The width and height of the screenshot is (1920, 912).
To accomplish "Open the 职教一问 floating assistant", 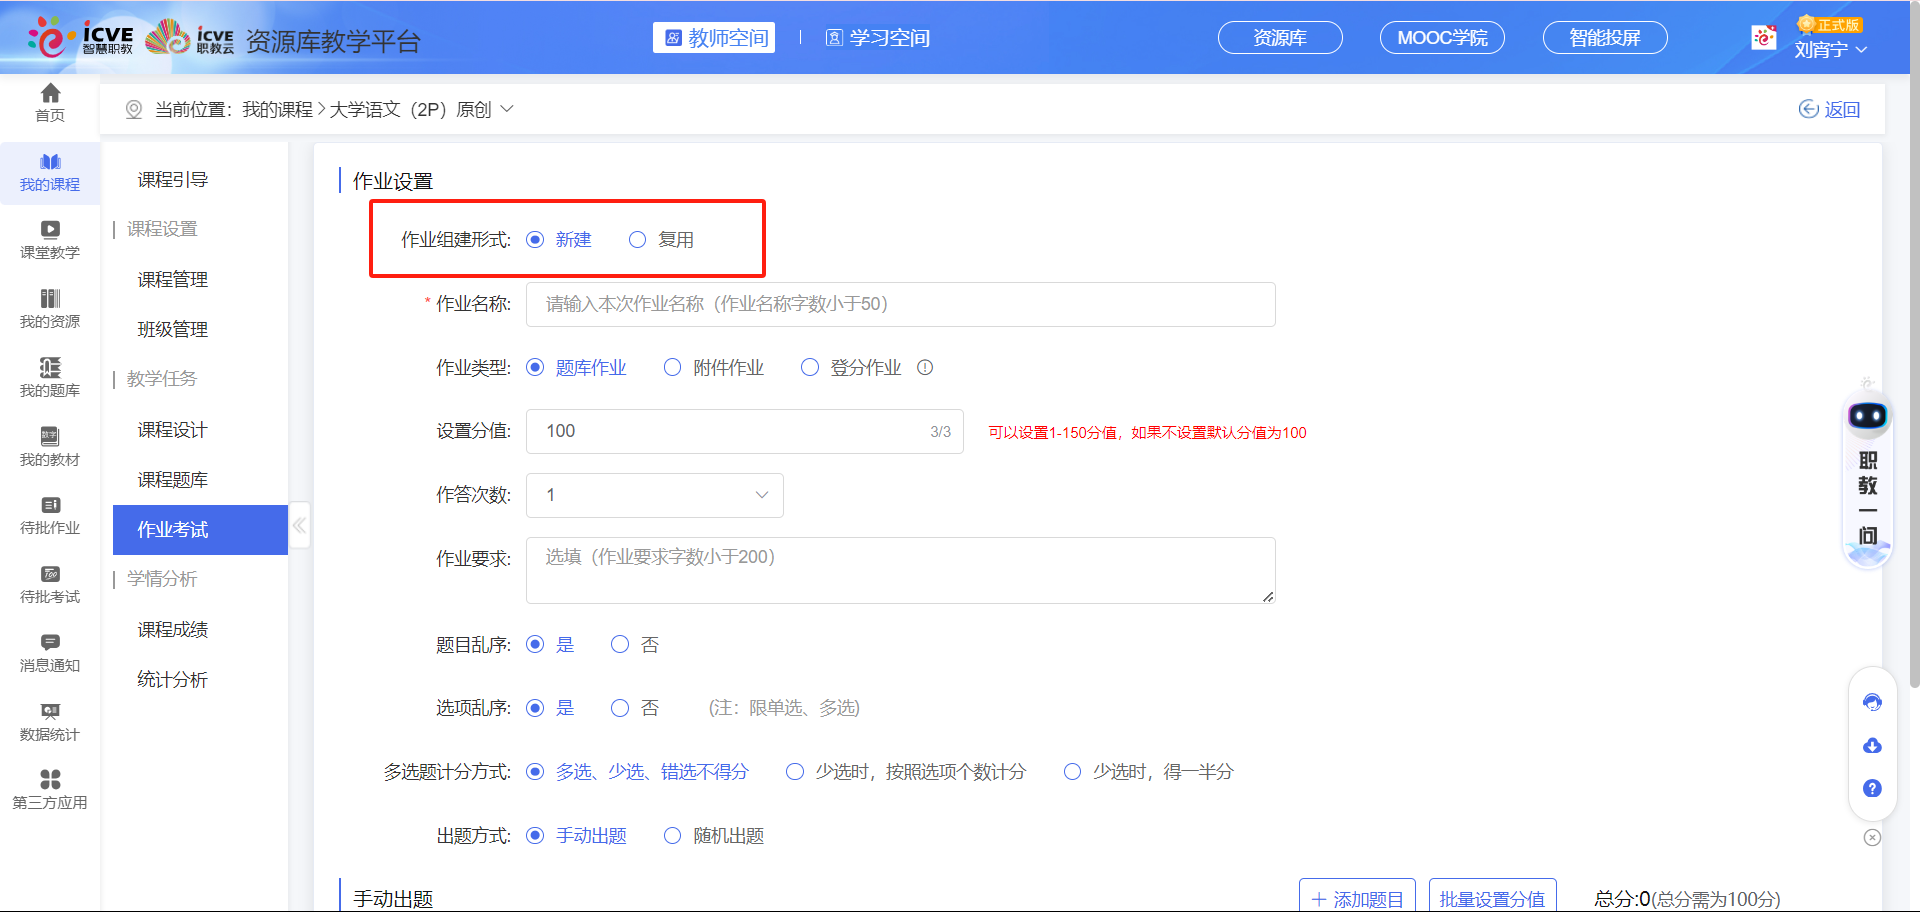I will pos(1867,480).
